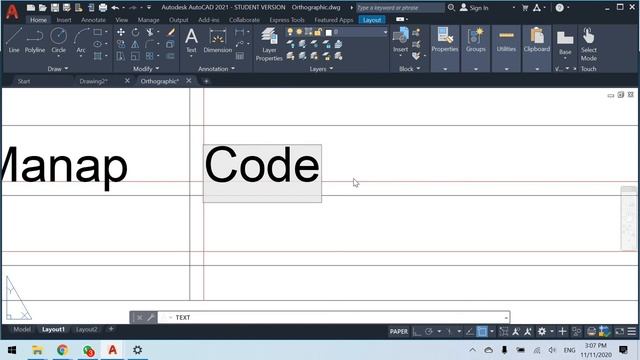640x360 pixels.
Task: Open command line history dropdown arrow
Action: (x=506, y=318)
